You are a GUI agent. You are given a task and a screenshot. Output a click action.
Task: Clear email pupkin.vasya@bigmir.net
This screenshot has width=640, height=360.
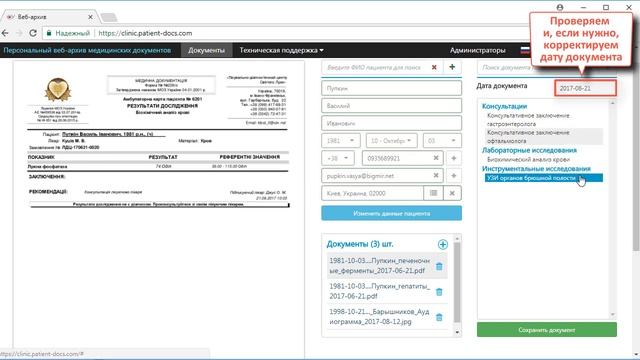pyautogui.click(x=436, y=176)
